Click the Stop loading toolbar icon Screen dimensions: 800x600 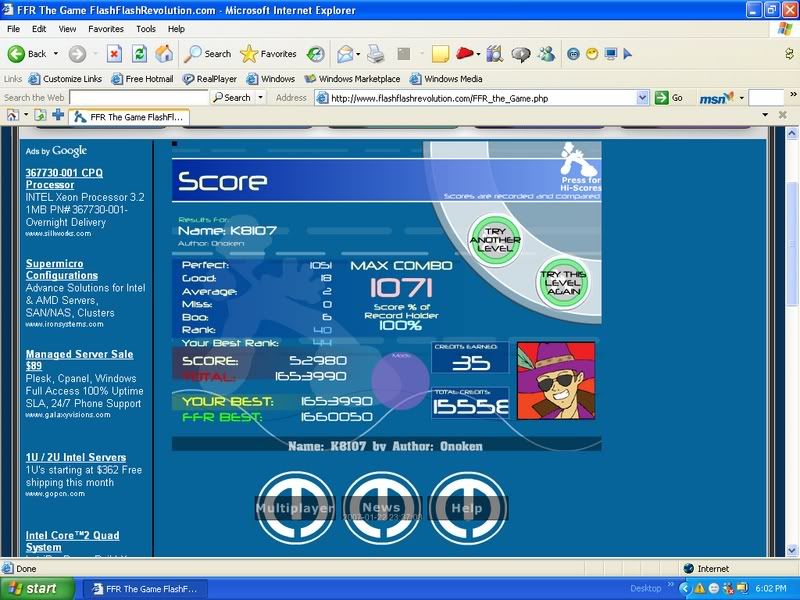[114, 54]
